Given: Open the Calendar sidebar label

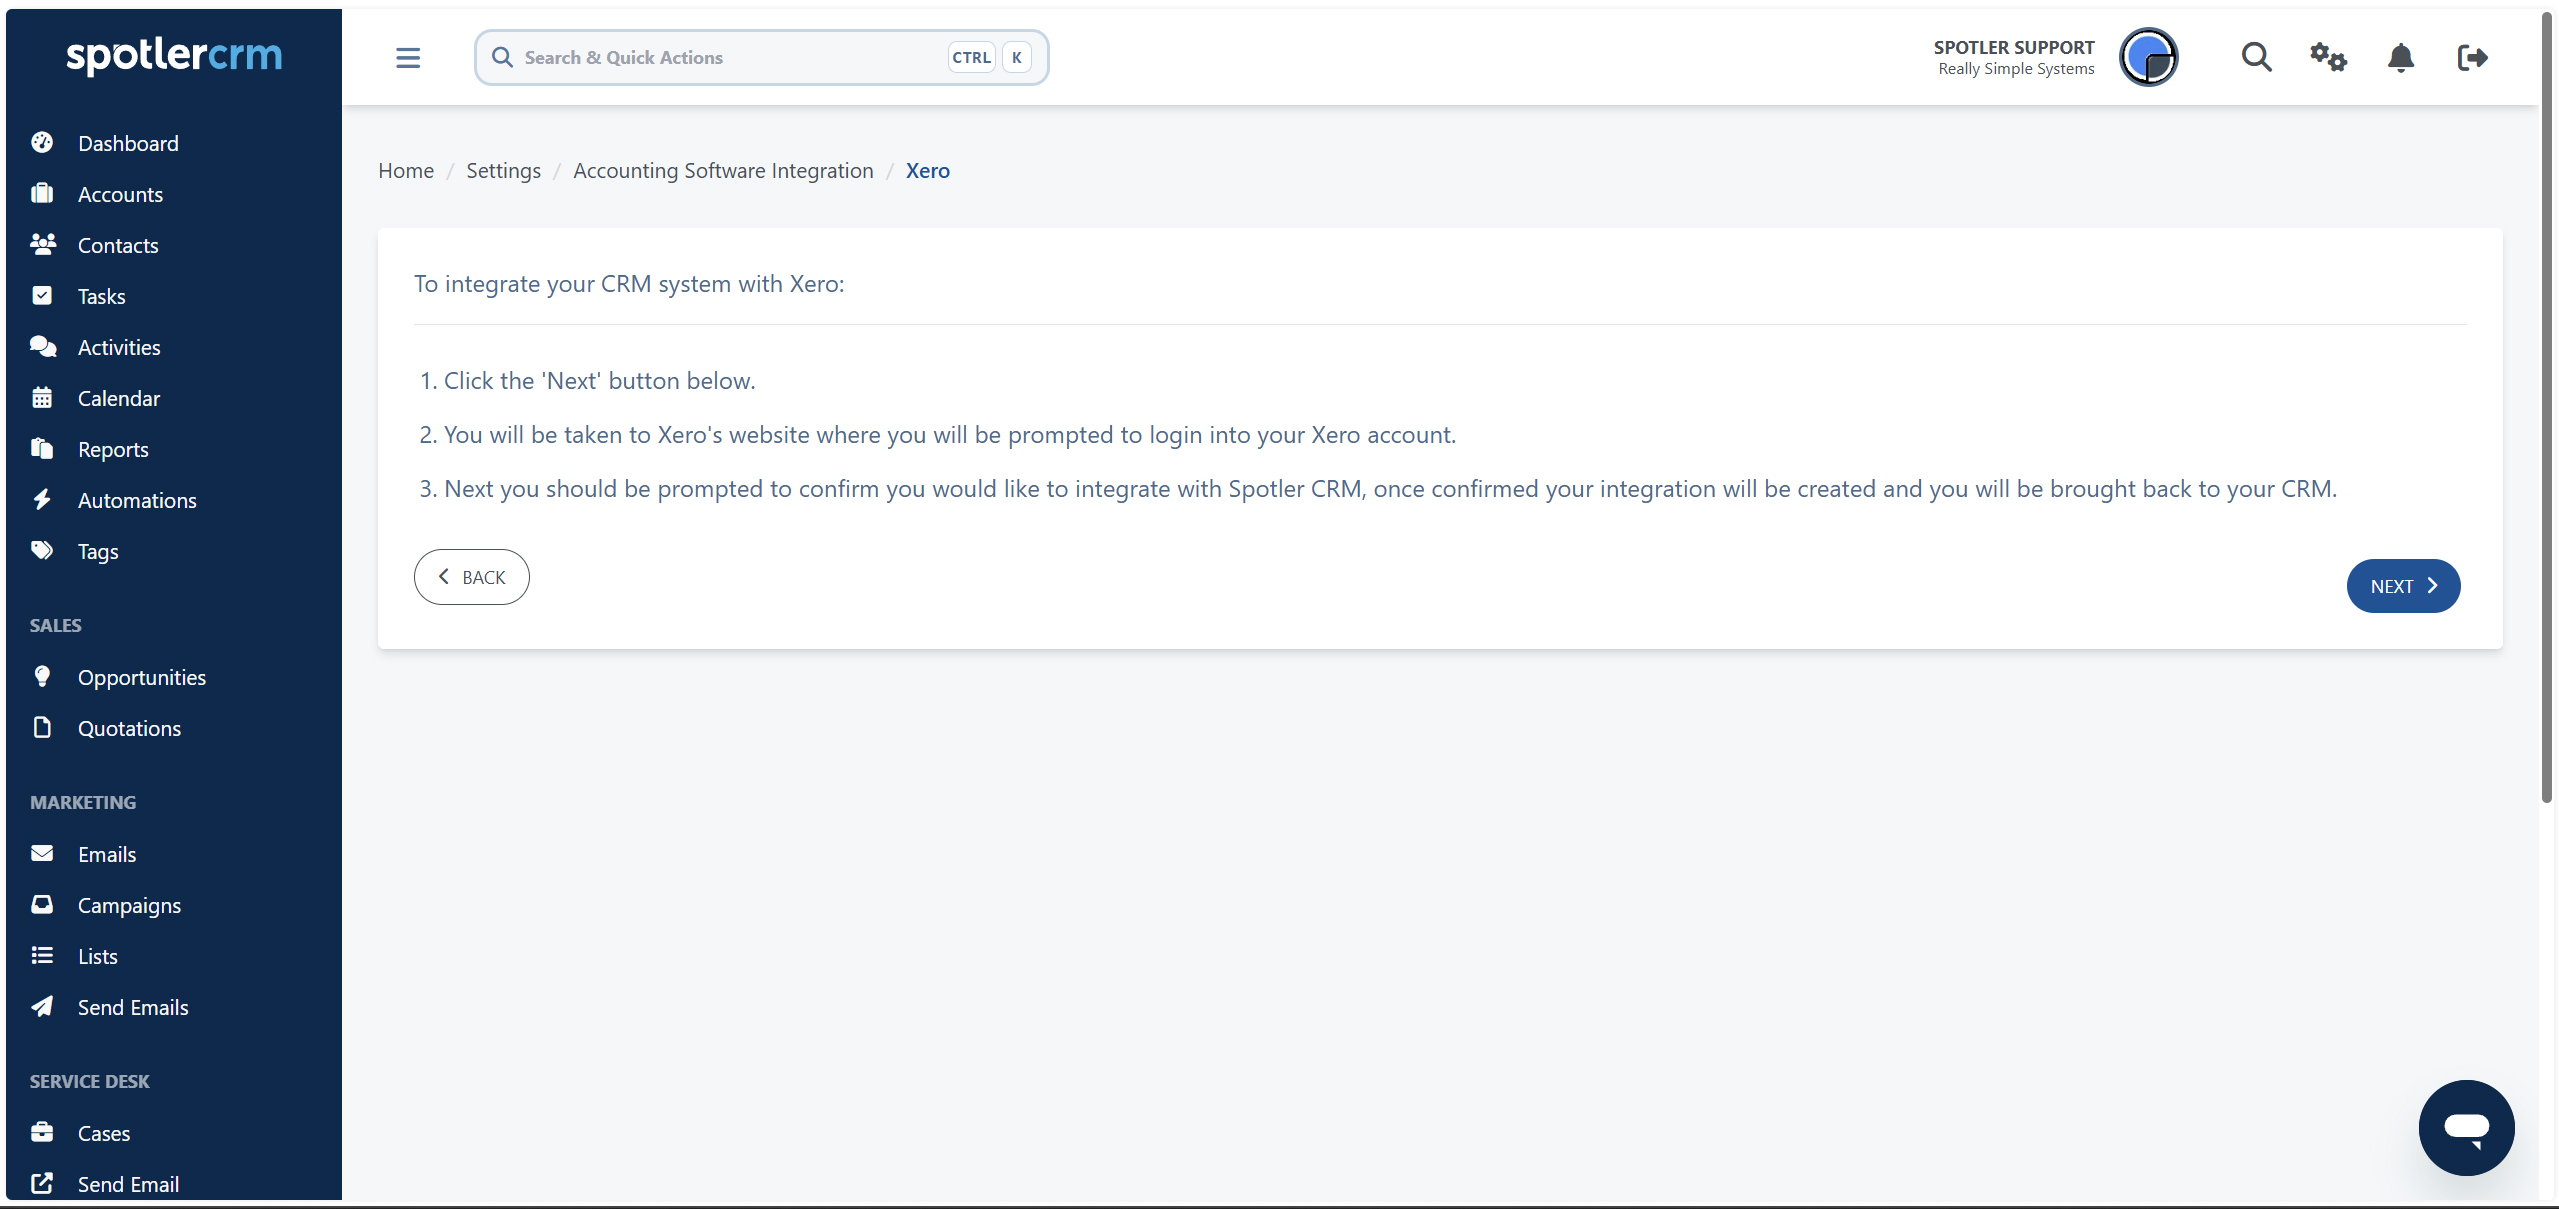Looking at the screenshot, I should [x=119, y=398].
